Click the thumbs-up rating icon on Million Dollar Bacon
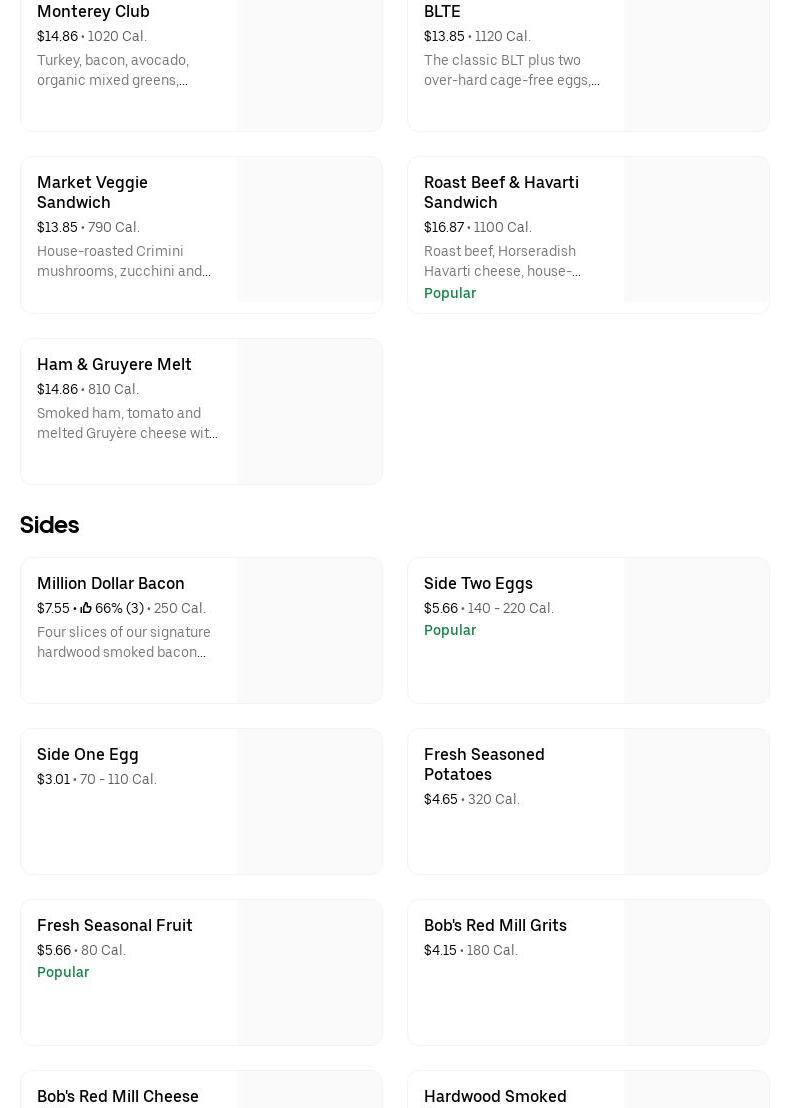The width and height of the screenshot is (804, 1108). [86, 608]
